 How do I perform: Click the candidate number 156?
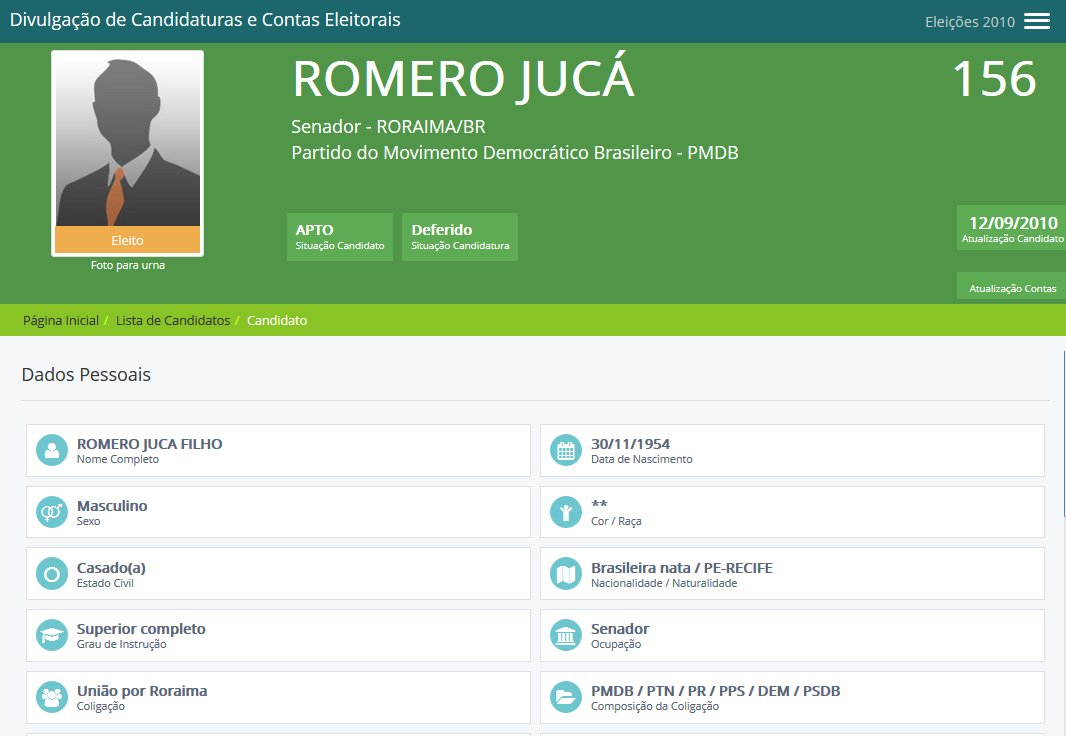[994, 79]
